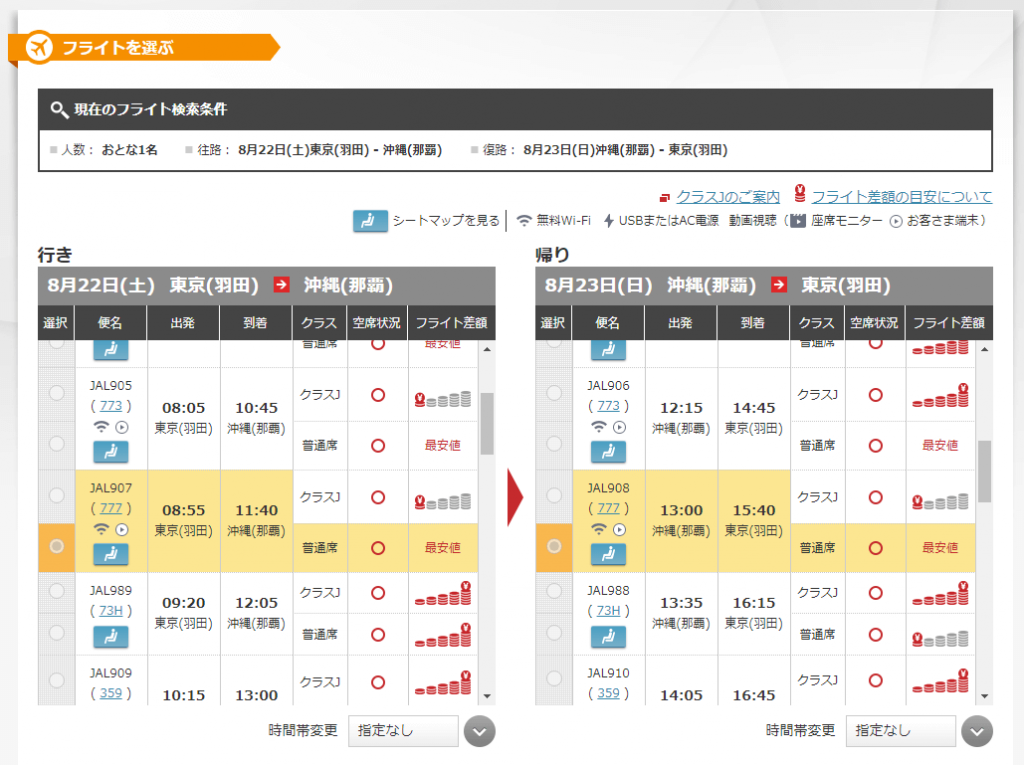
Task: Select return JAL906 クラスJ radio button
Action: [554, 393]
